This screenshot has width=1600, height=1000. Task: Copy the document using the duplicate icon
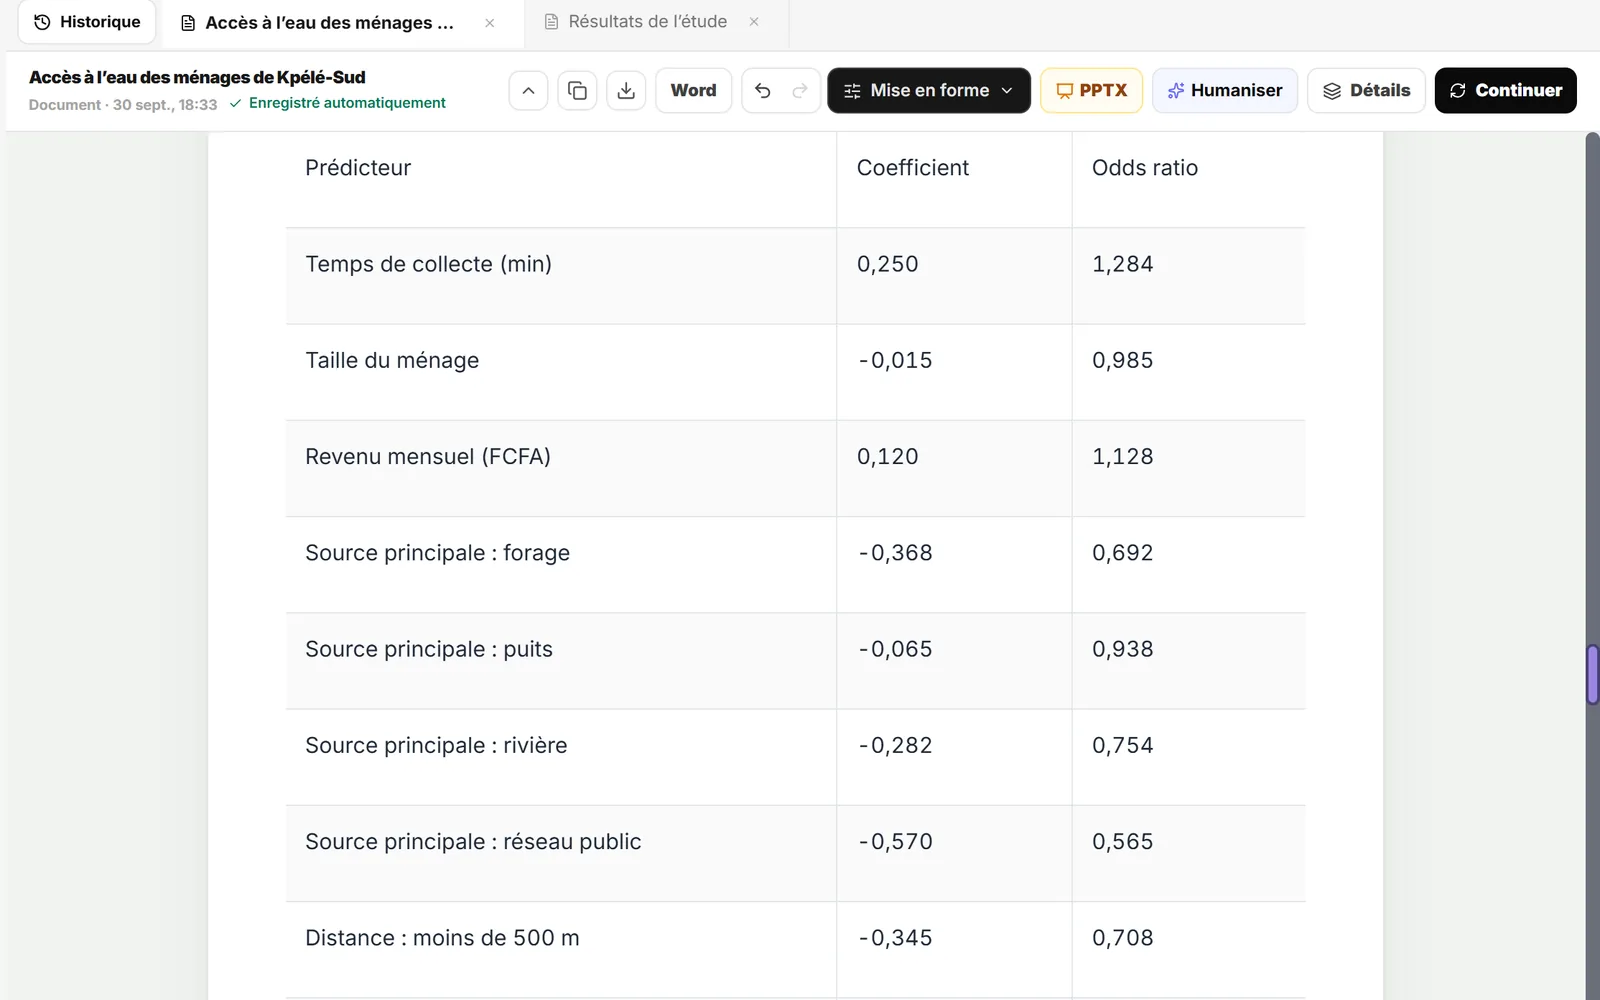tap(577, 91)
